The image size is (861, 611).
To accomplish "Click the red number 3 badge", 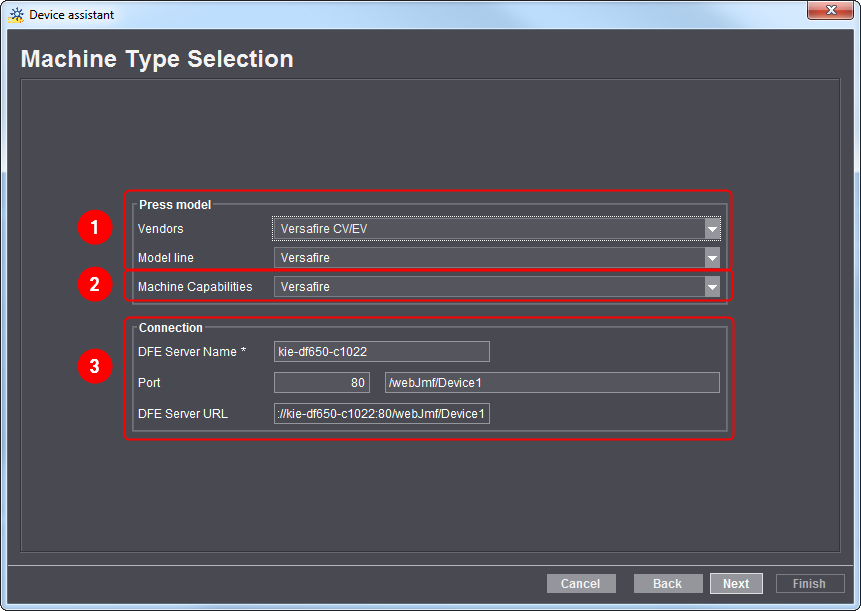I will [94, 367].
